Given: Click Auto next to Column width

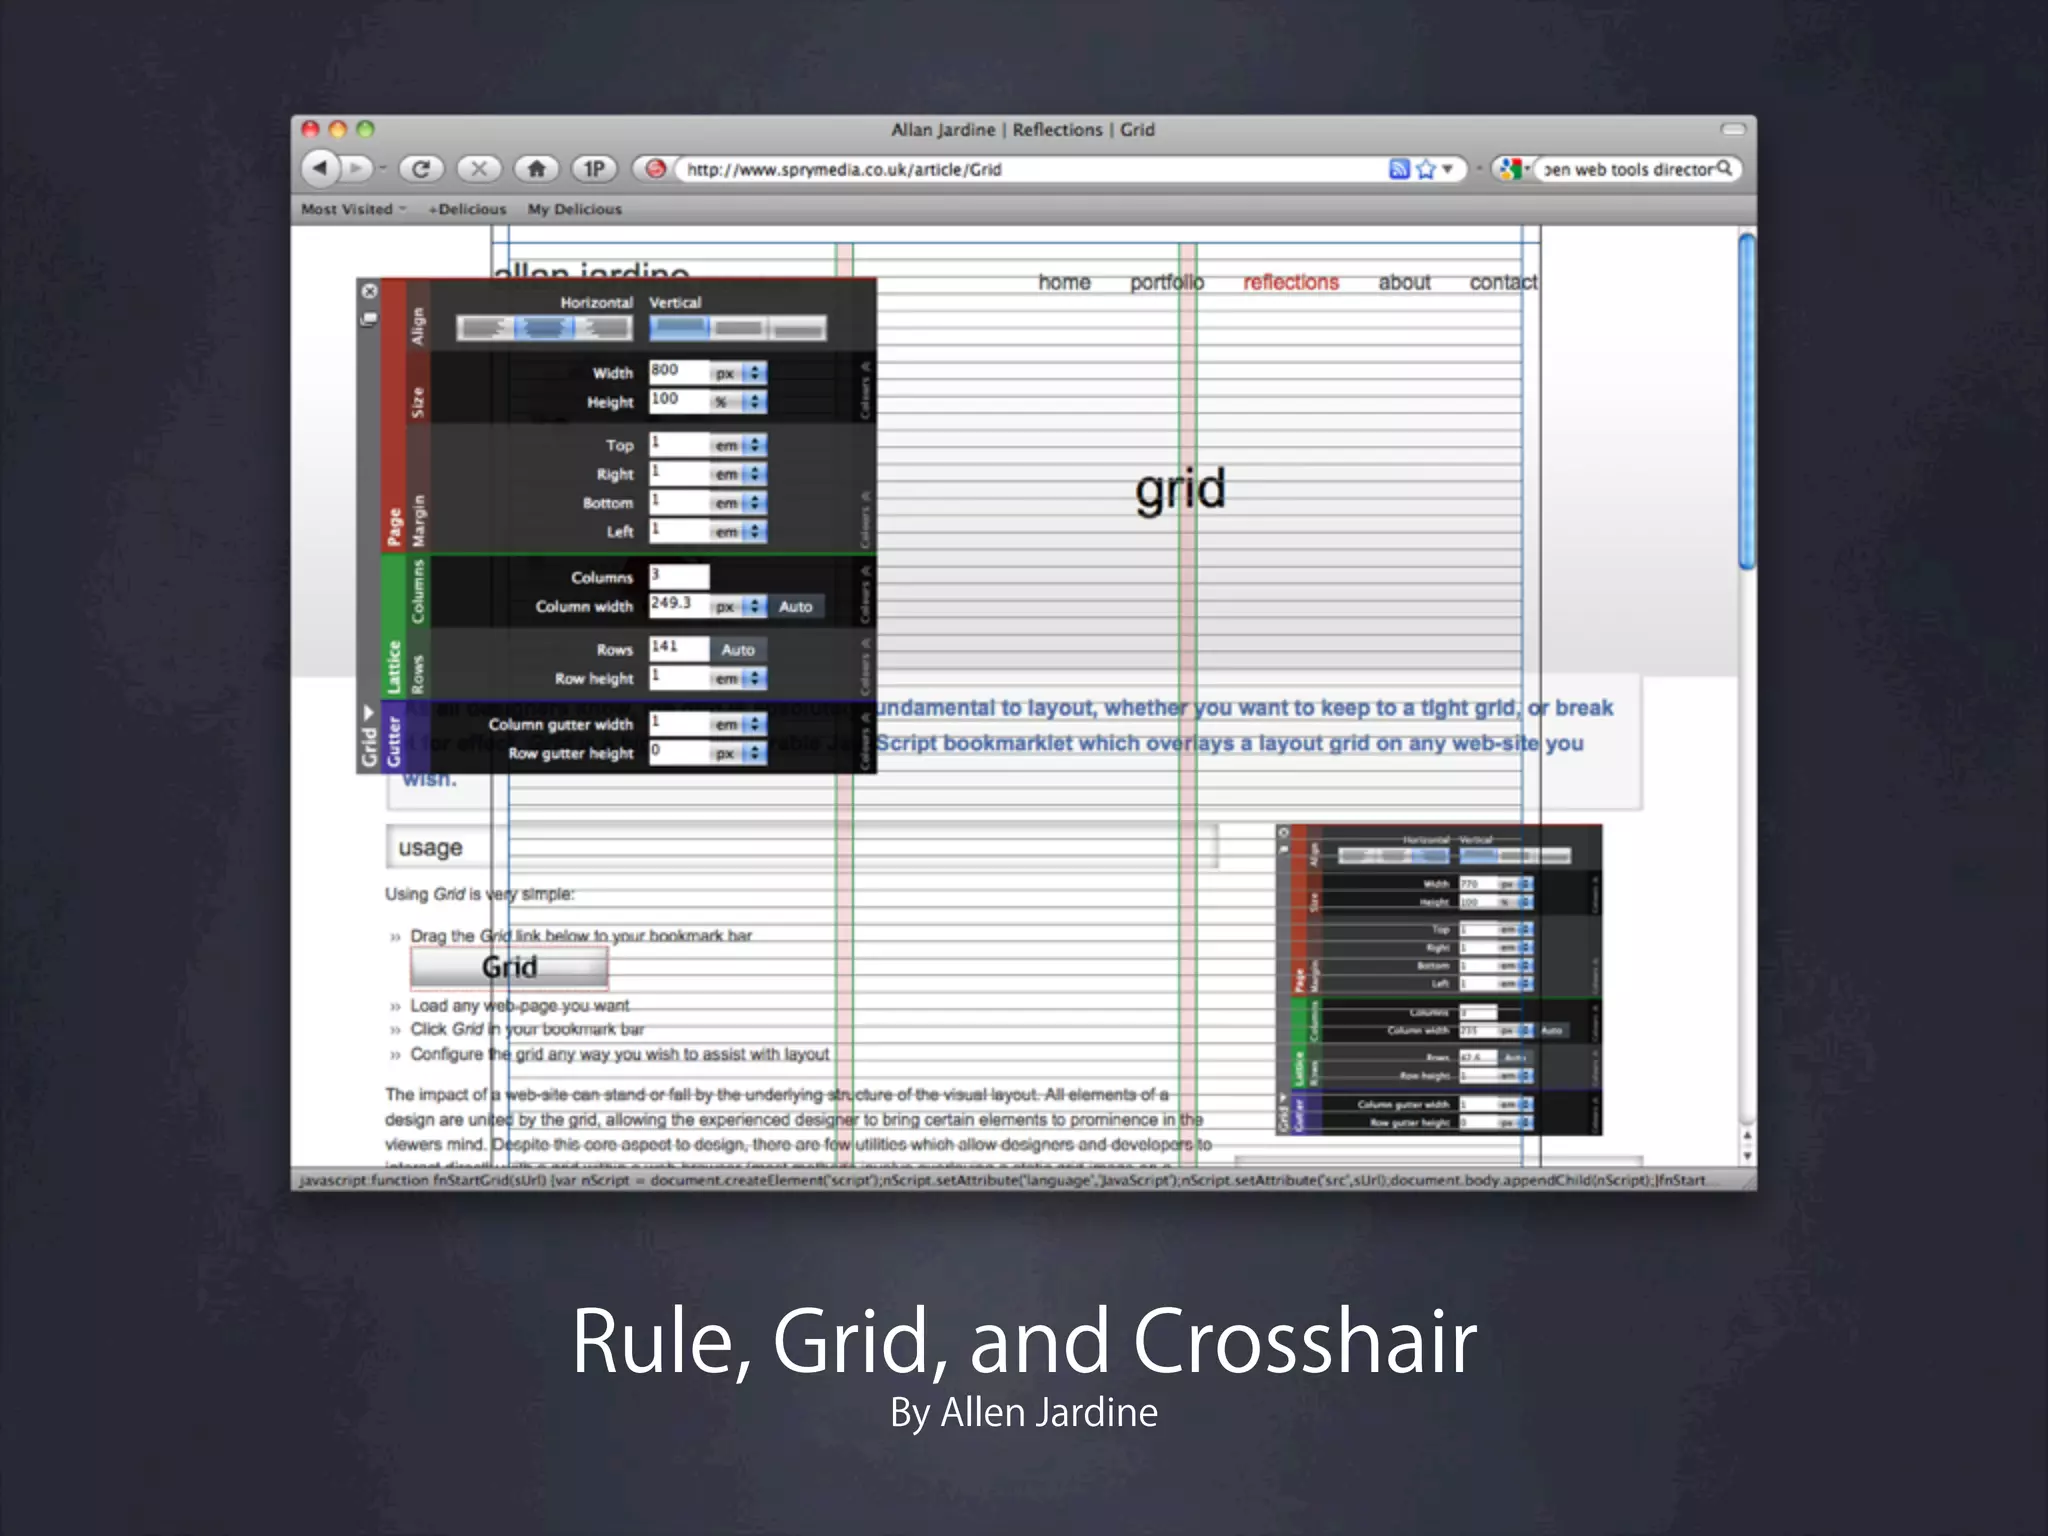Looking at the screenshot, I should pyautogui.click(x=796, y=607).
